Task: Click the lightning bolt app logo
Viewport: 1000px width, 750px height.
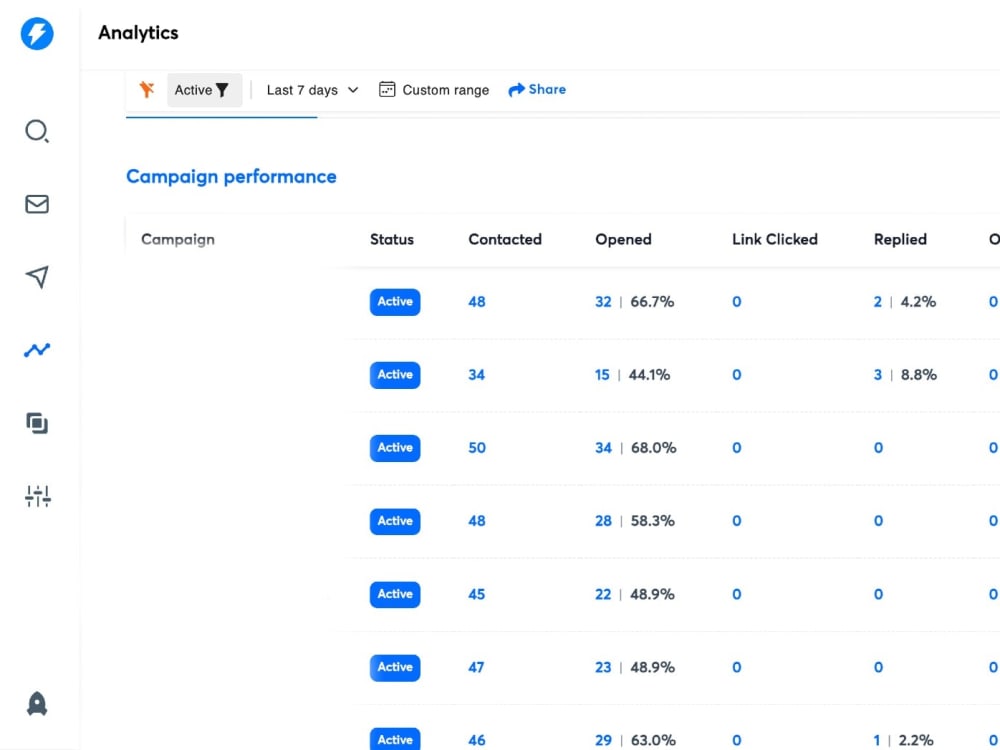Action: tap(37, 33)
